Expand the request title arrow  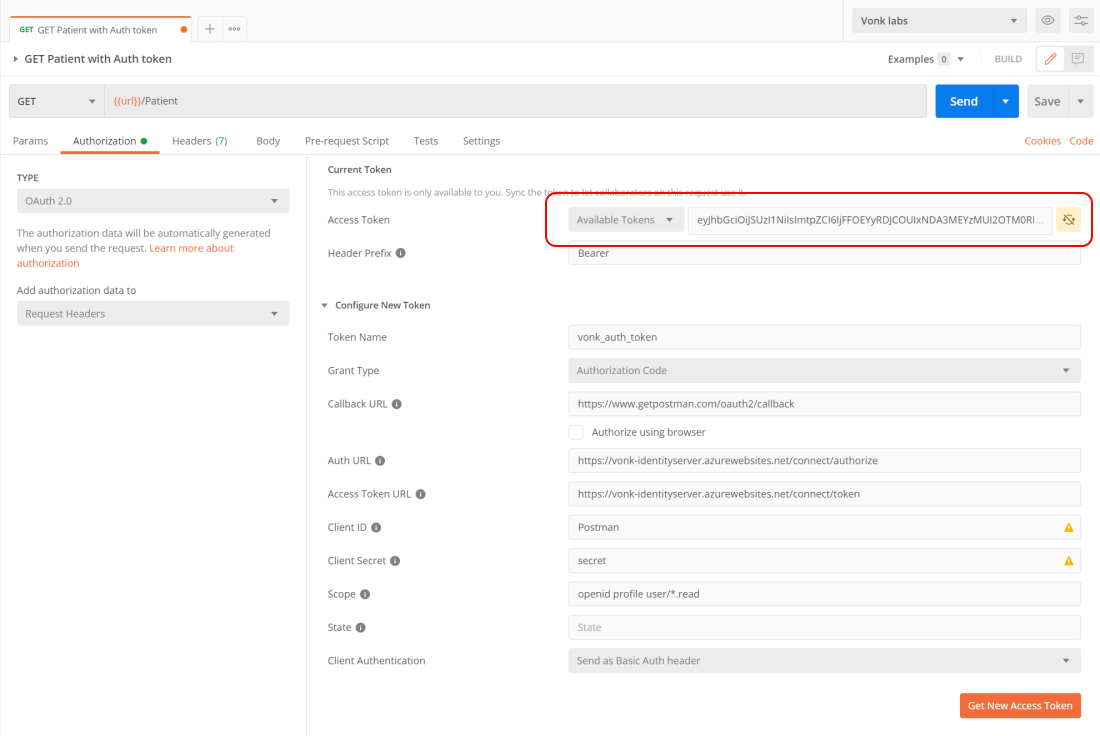[15, 59]
